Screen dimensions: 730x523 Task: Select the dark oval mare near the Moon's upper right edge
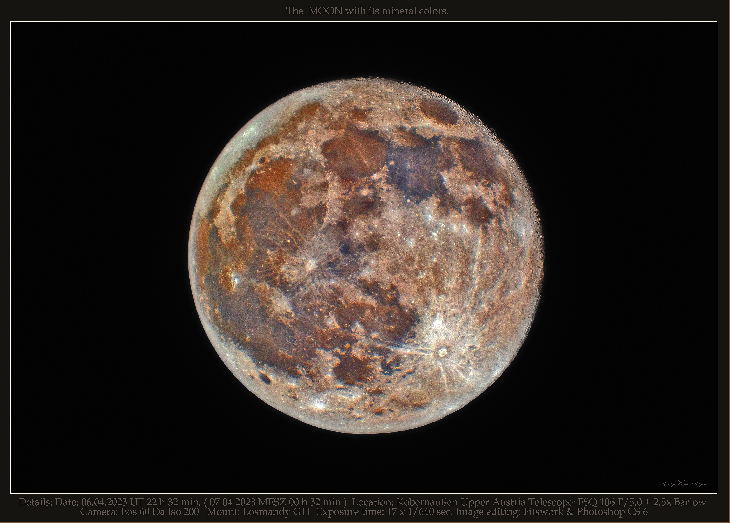(x=439, y=112)
